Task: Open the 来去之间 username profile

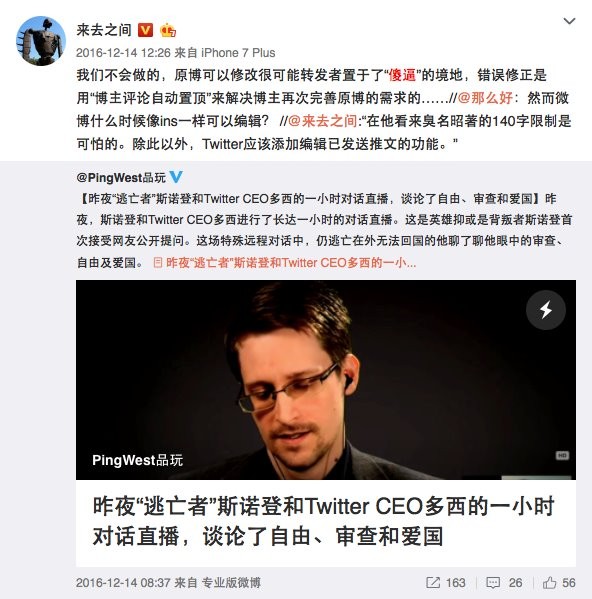Action: 104,30
